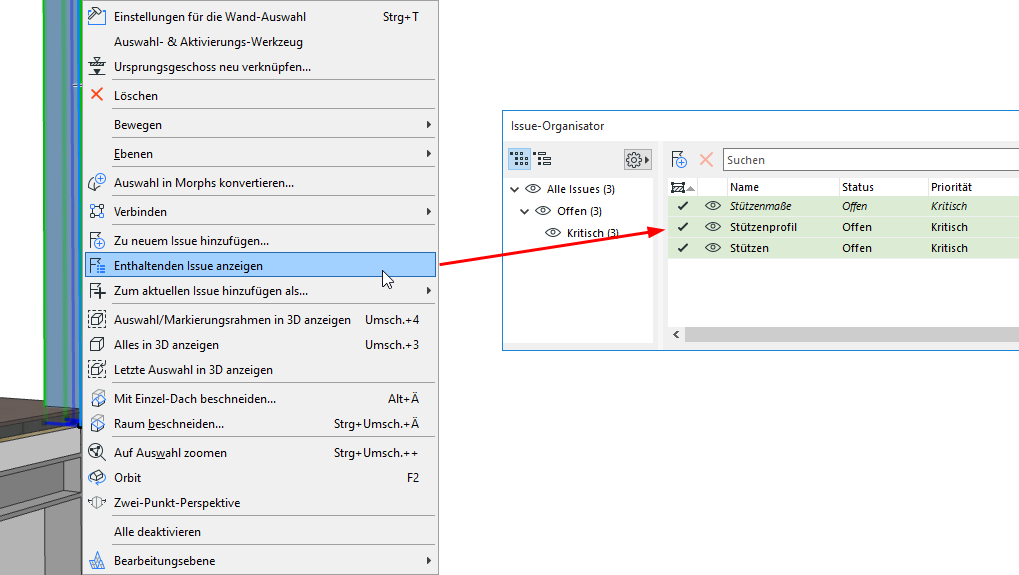Screen dimensions: 1019x575
Task: Click the trim with single roof icon
Action: tap(97, 398)
